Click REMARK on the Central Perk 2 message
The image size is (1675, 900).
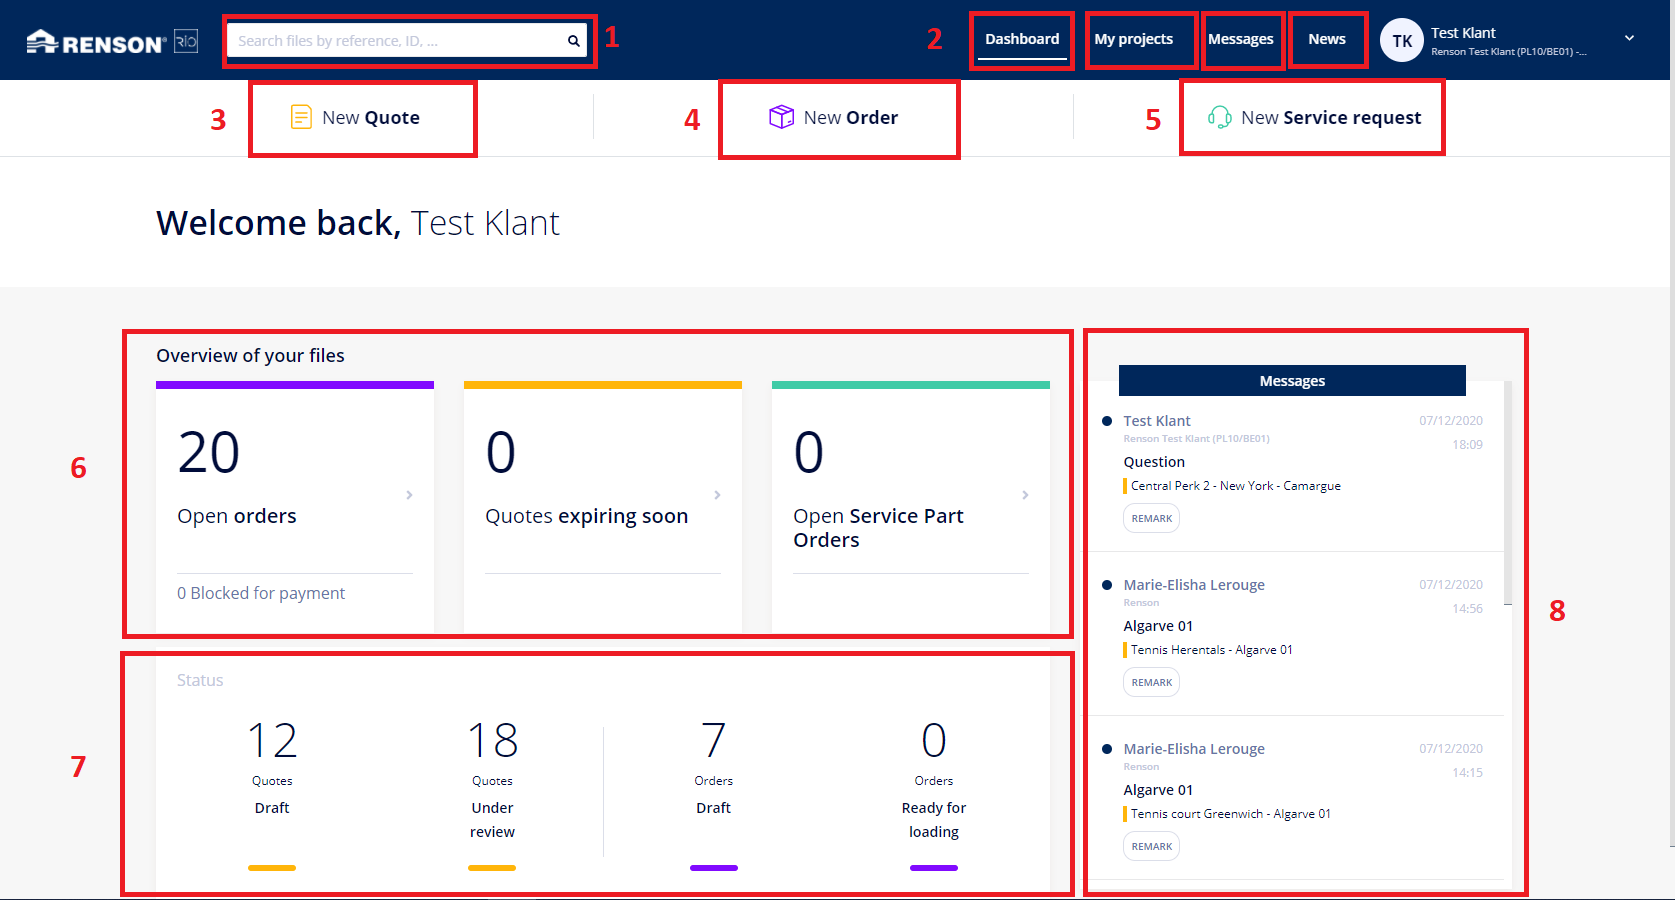[1151, 518]
